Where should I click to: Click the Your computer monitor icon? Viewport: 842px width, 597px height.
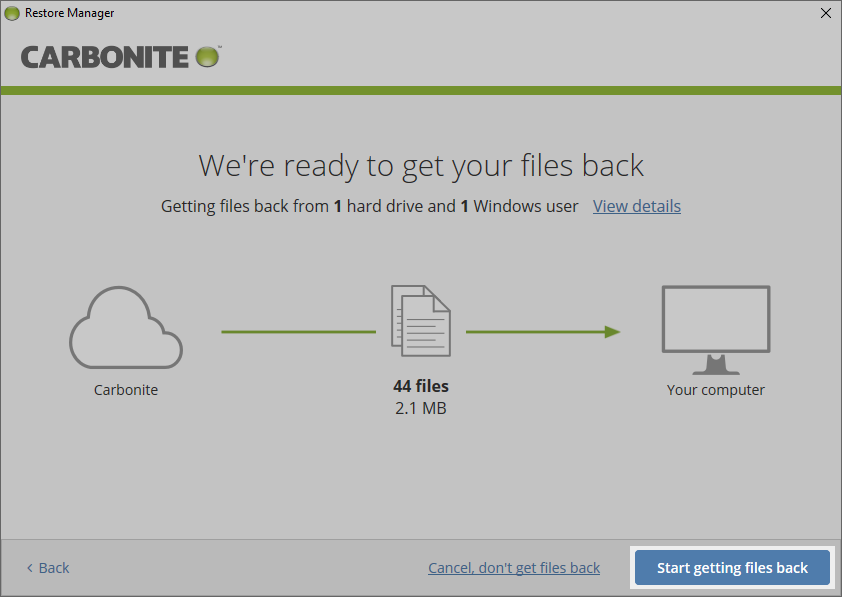tap(715, 320)
